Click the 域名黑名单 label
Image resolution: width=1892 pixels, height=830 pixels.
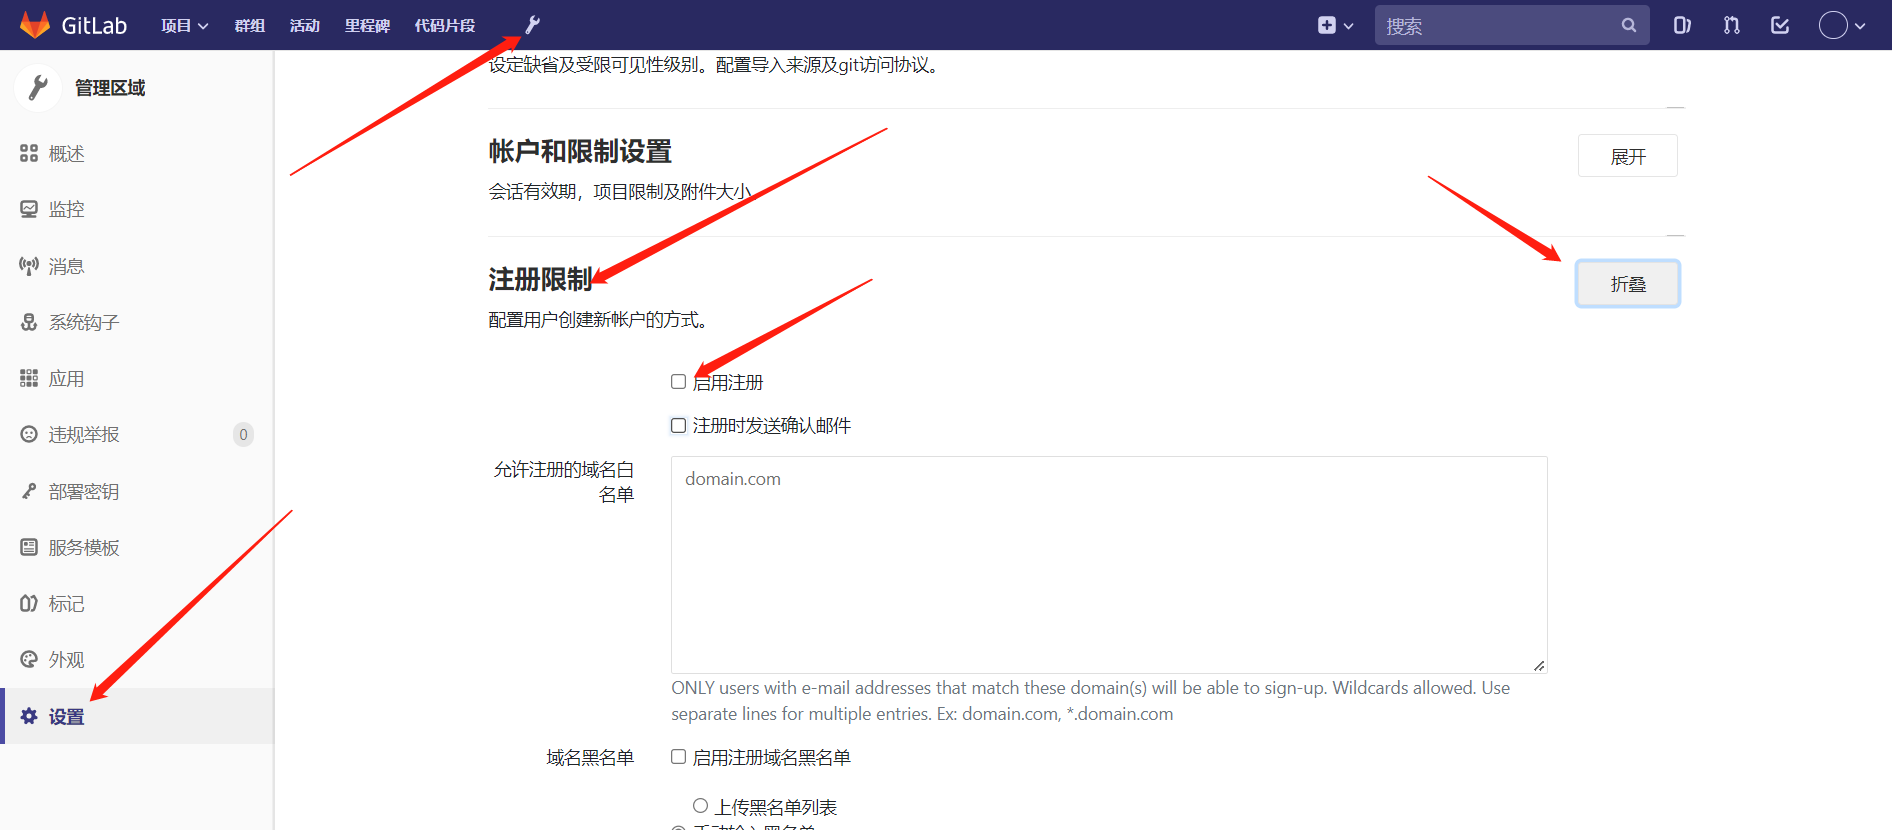[590, 758]
